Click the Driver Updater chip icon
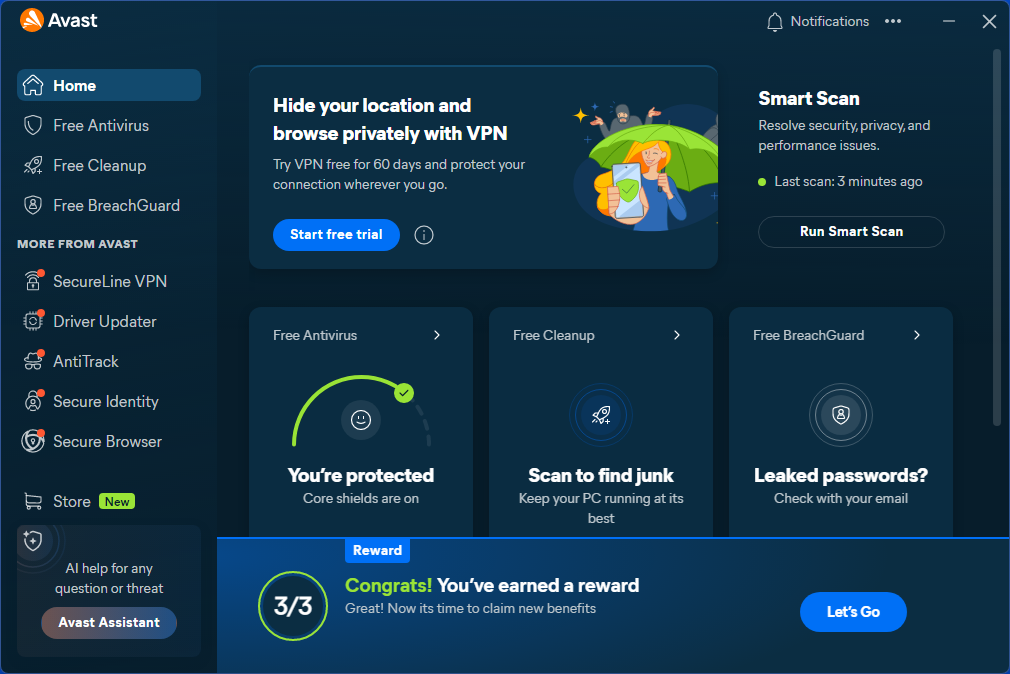 [33, 321]
